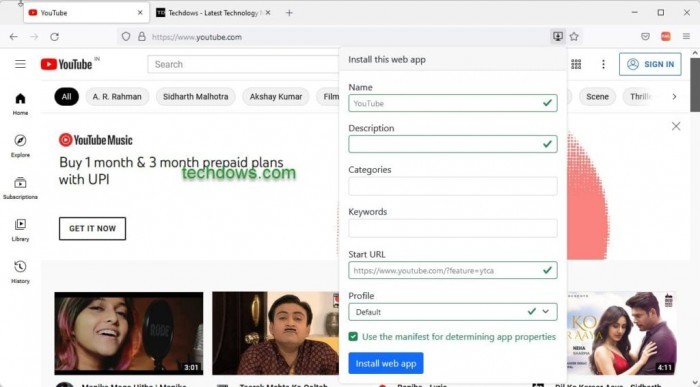Image resolution: width=700 pixels, height=387 pixels.
Task: Click the Name input field
Action: click(x=453, y=103)
